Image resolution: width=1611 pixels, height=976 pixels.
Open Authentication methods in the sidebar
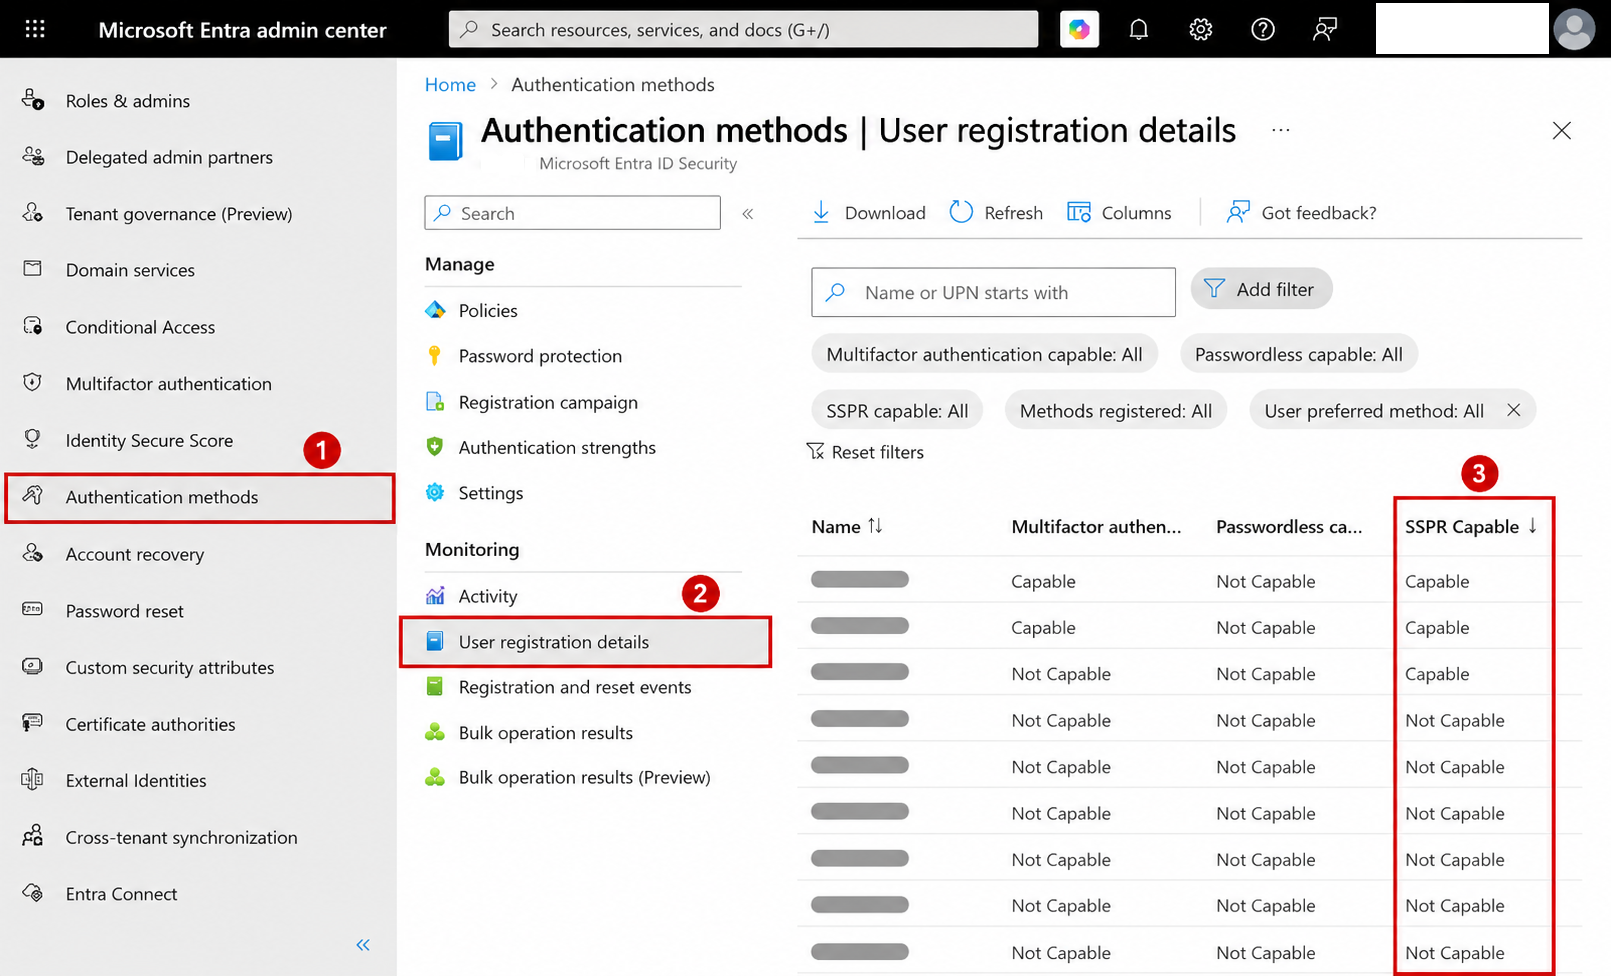(200, 497)
